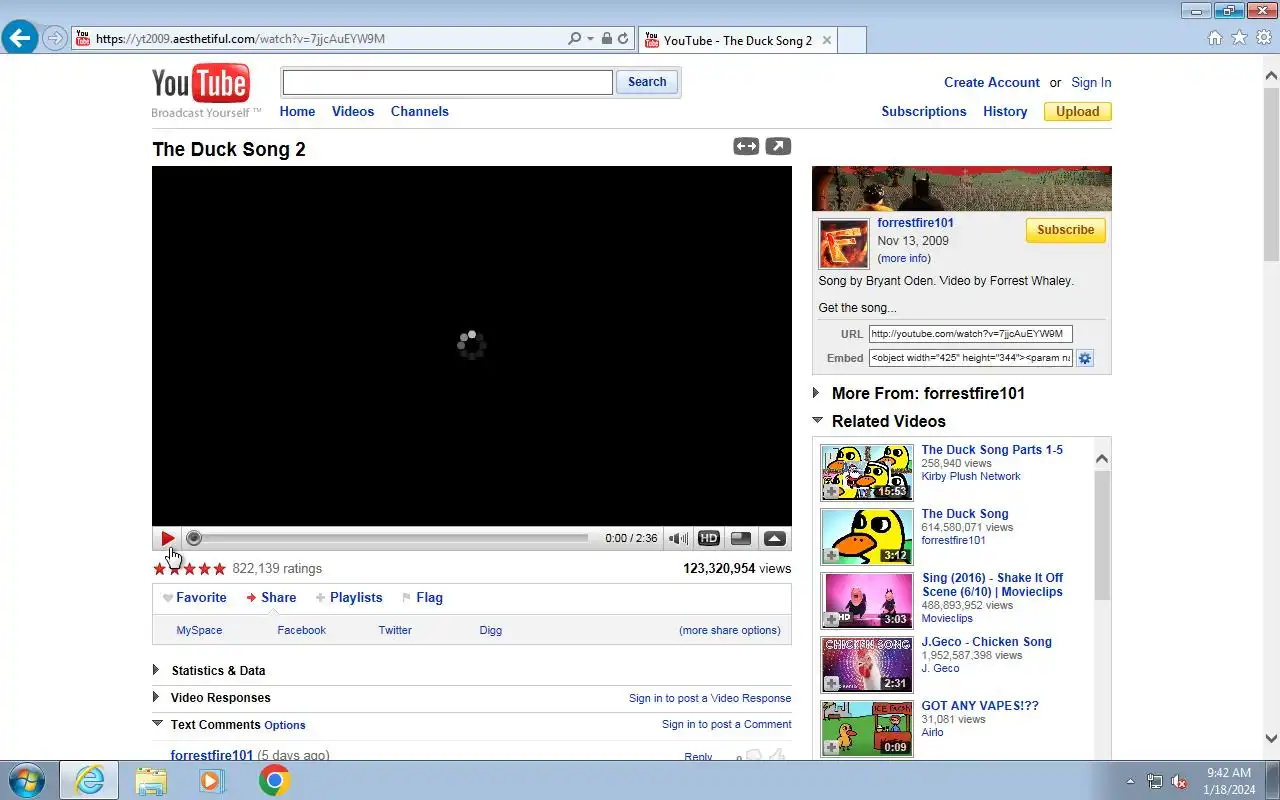Open the Videos menu item

(x=353, y=111)
